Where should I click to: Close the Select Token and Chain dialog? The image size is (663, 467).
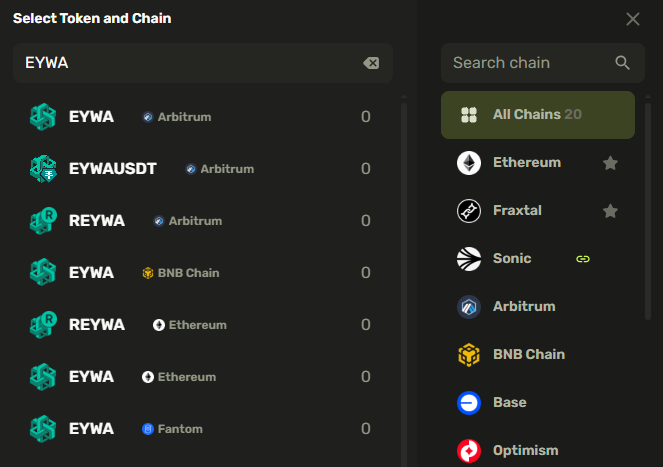[x=633, y=19]
